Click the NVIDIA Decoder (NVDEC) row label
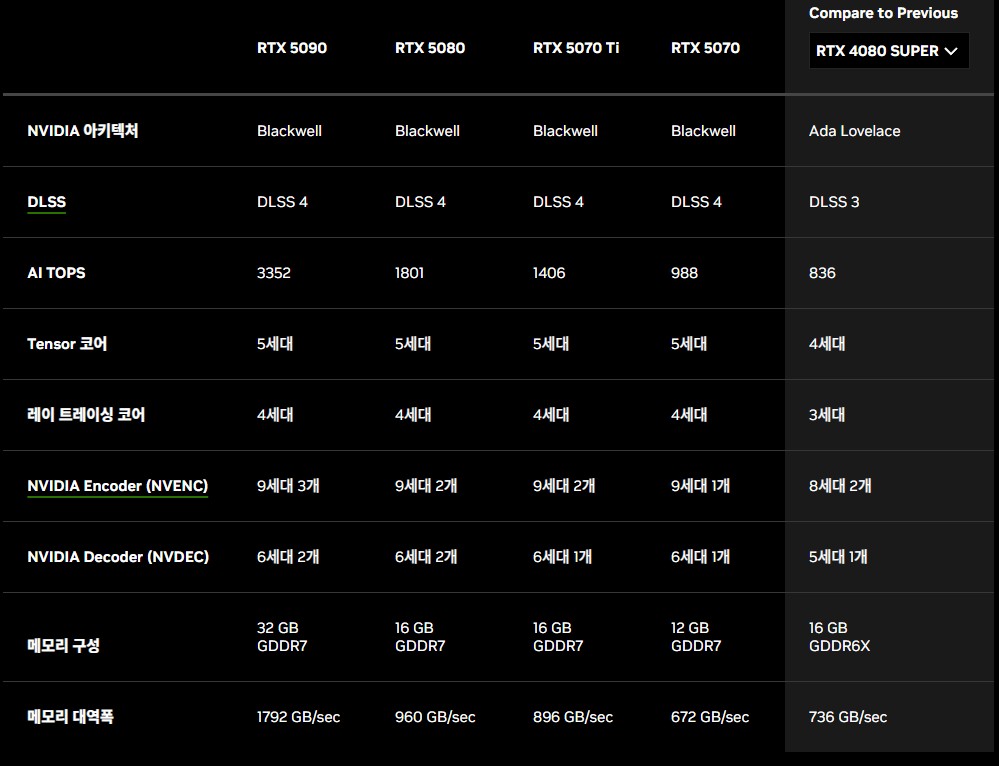This screenshot has height=766, width=999. point(118,557)
